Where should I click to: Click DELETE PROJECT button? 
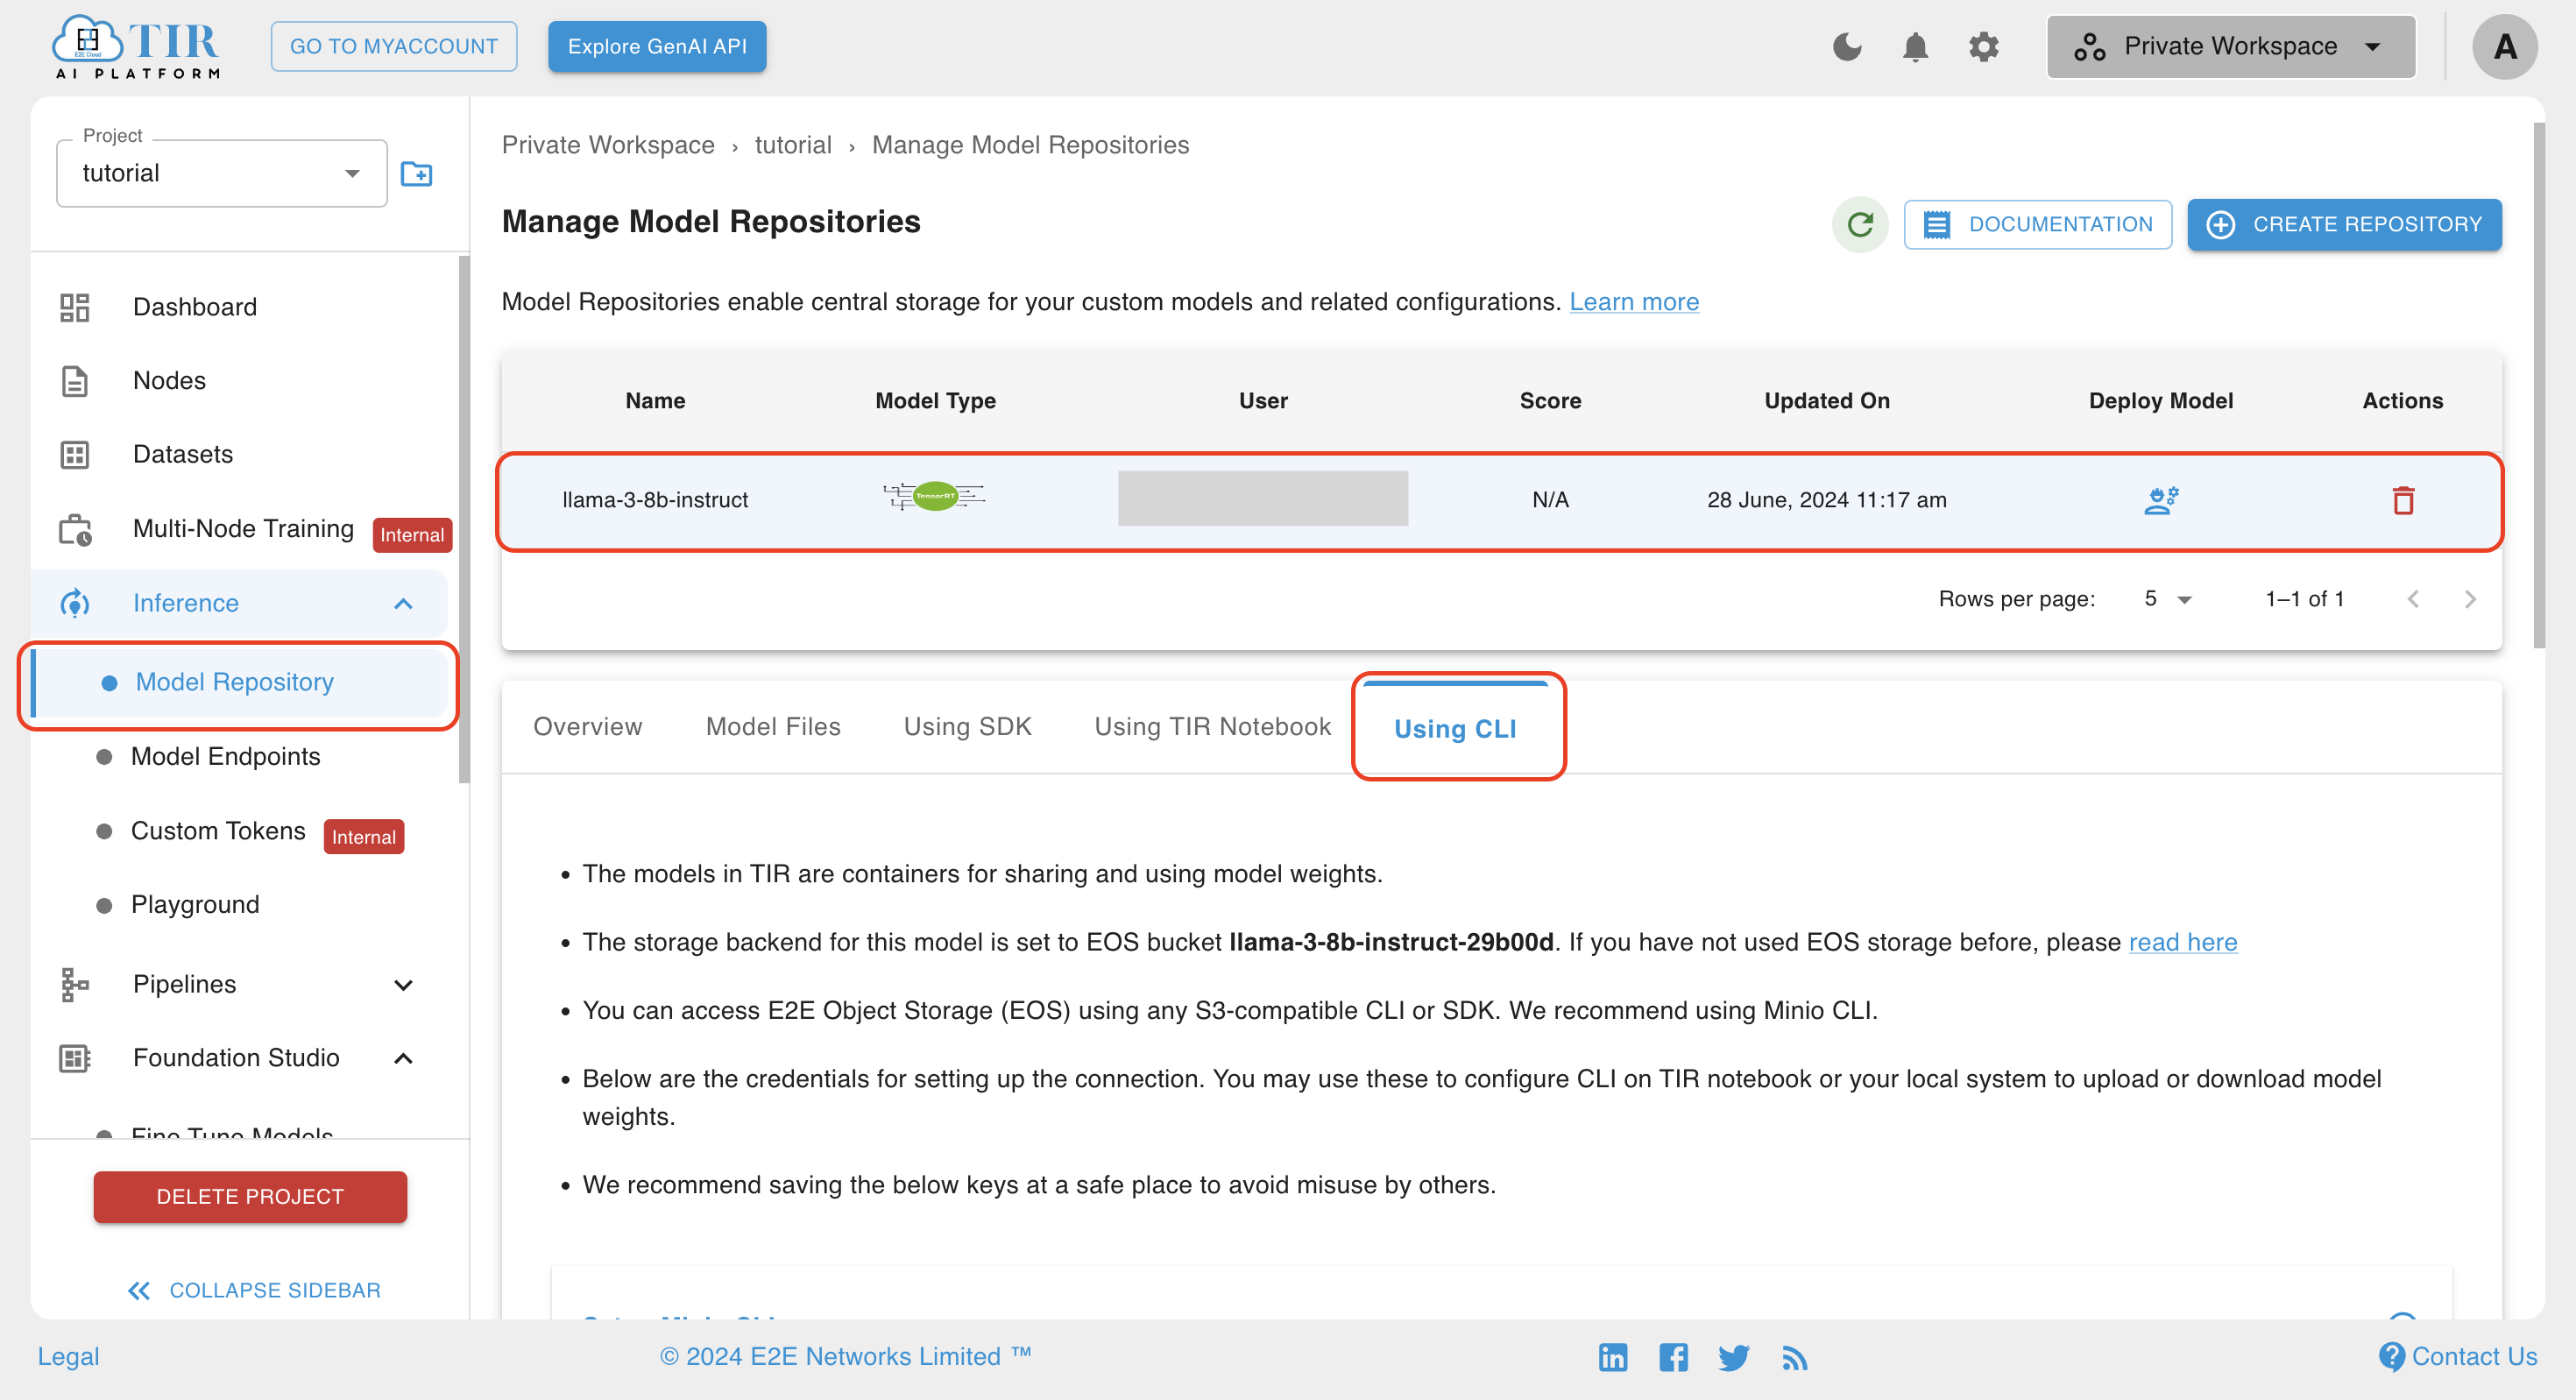250,1197
